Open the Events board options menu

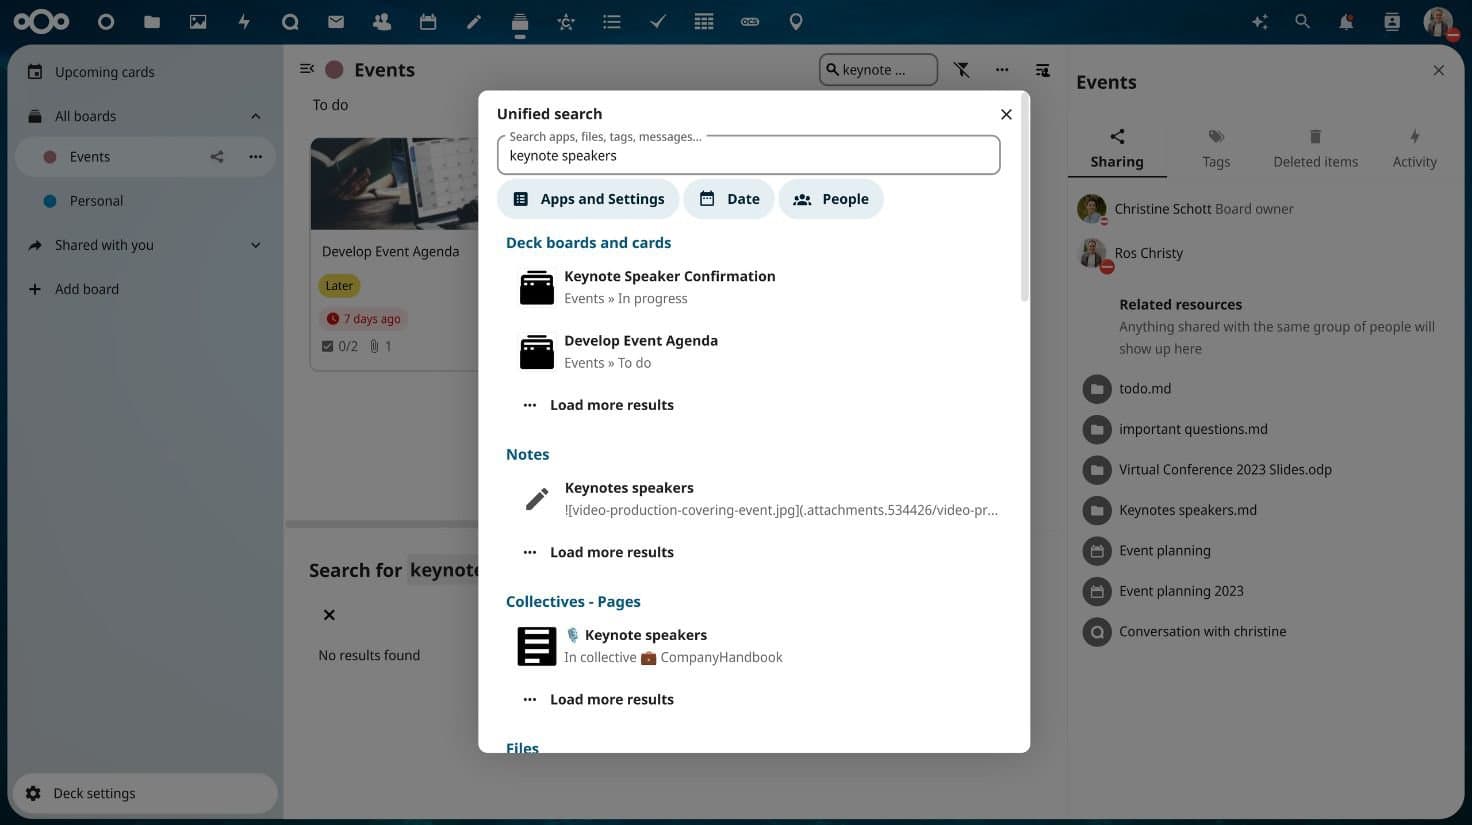255,156
